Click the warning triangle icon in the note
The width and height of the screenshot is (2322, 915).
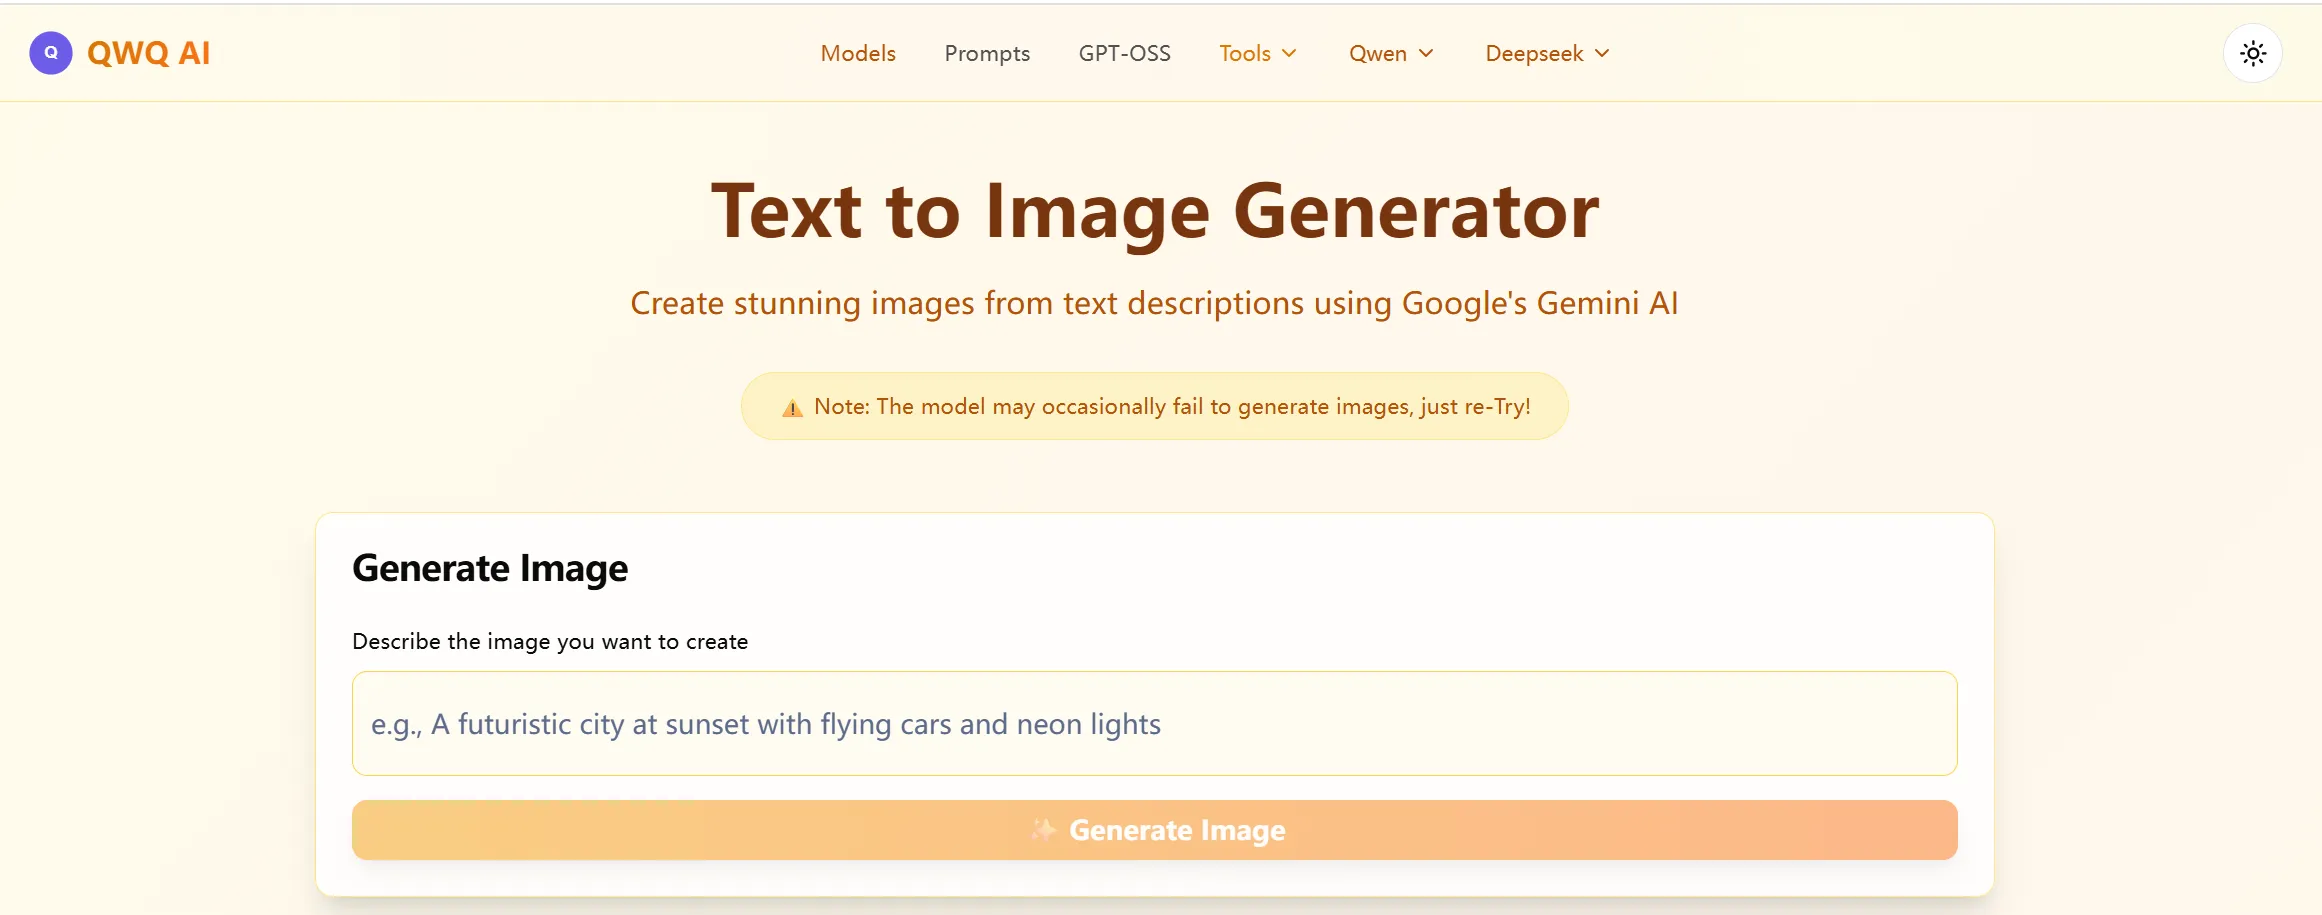point(792,408)
